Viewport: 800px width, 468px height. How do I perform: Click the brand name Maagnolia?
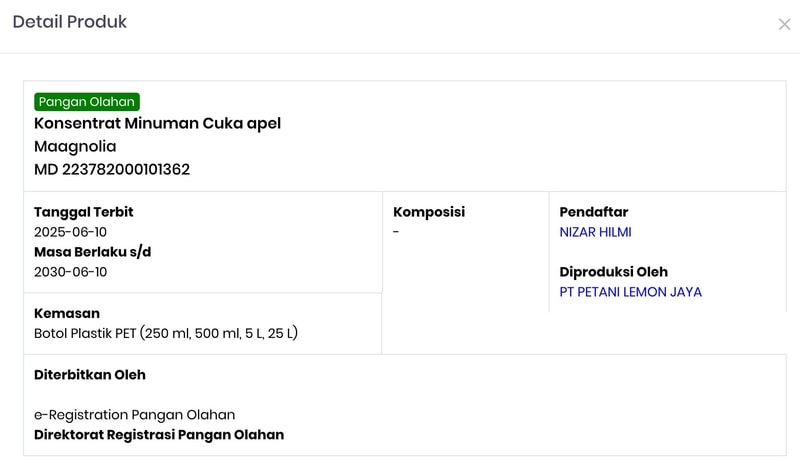(75, 147)
